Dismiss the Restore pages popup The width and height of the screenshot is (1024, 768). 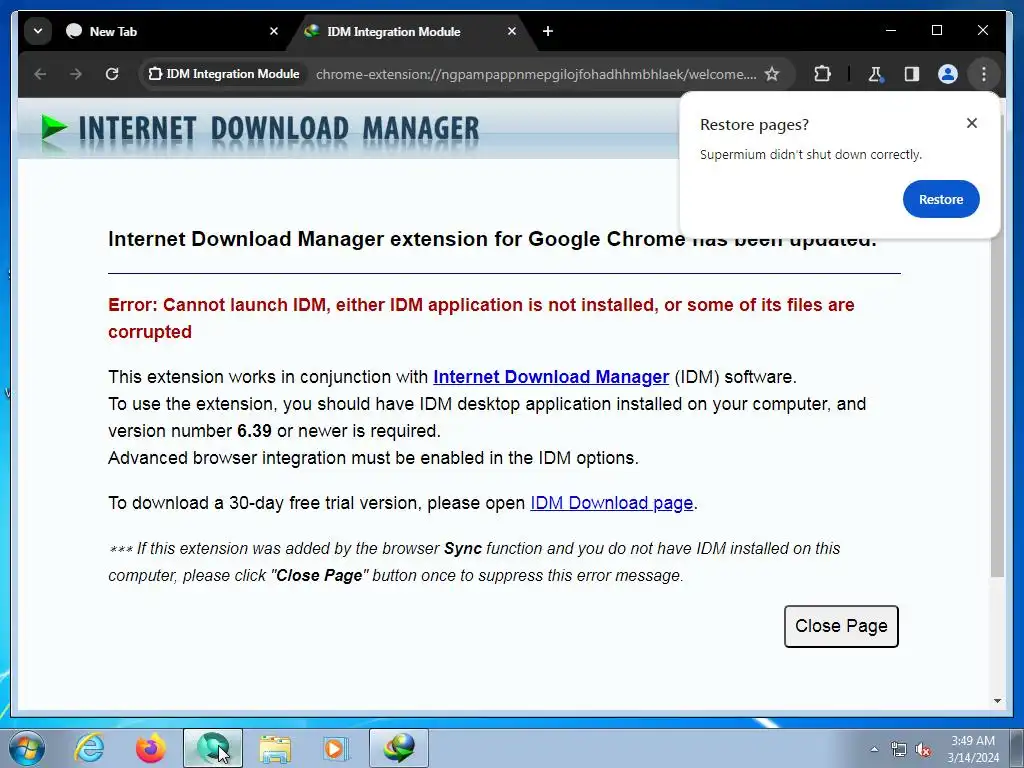click(972, 123)
